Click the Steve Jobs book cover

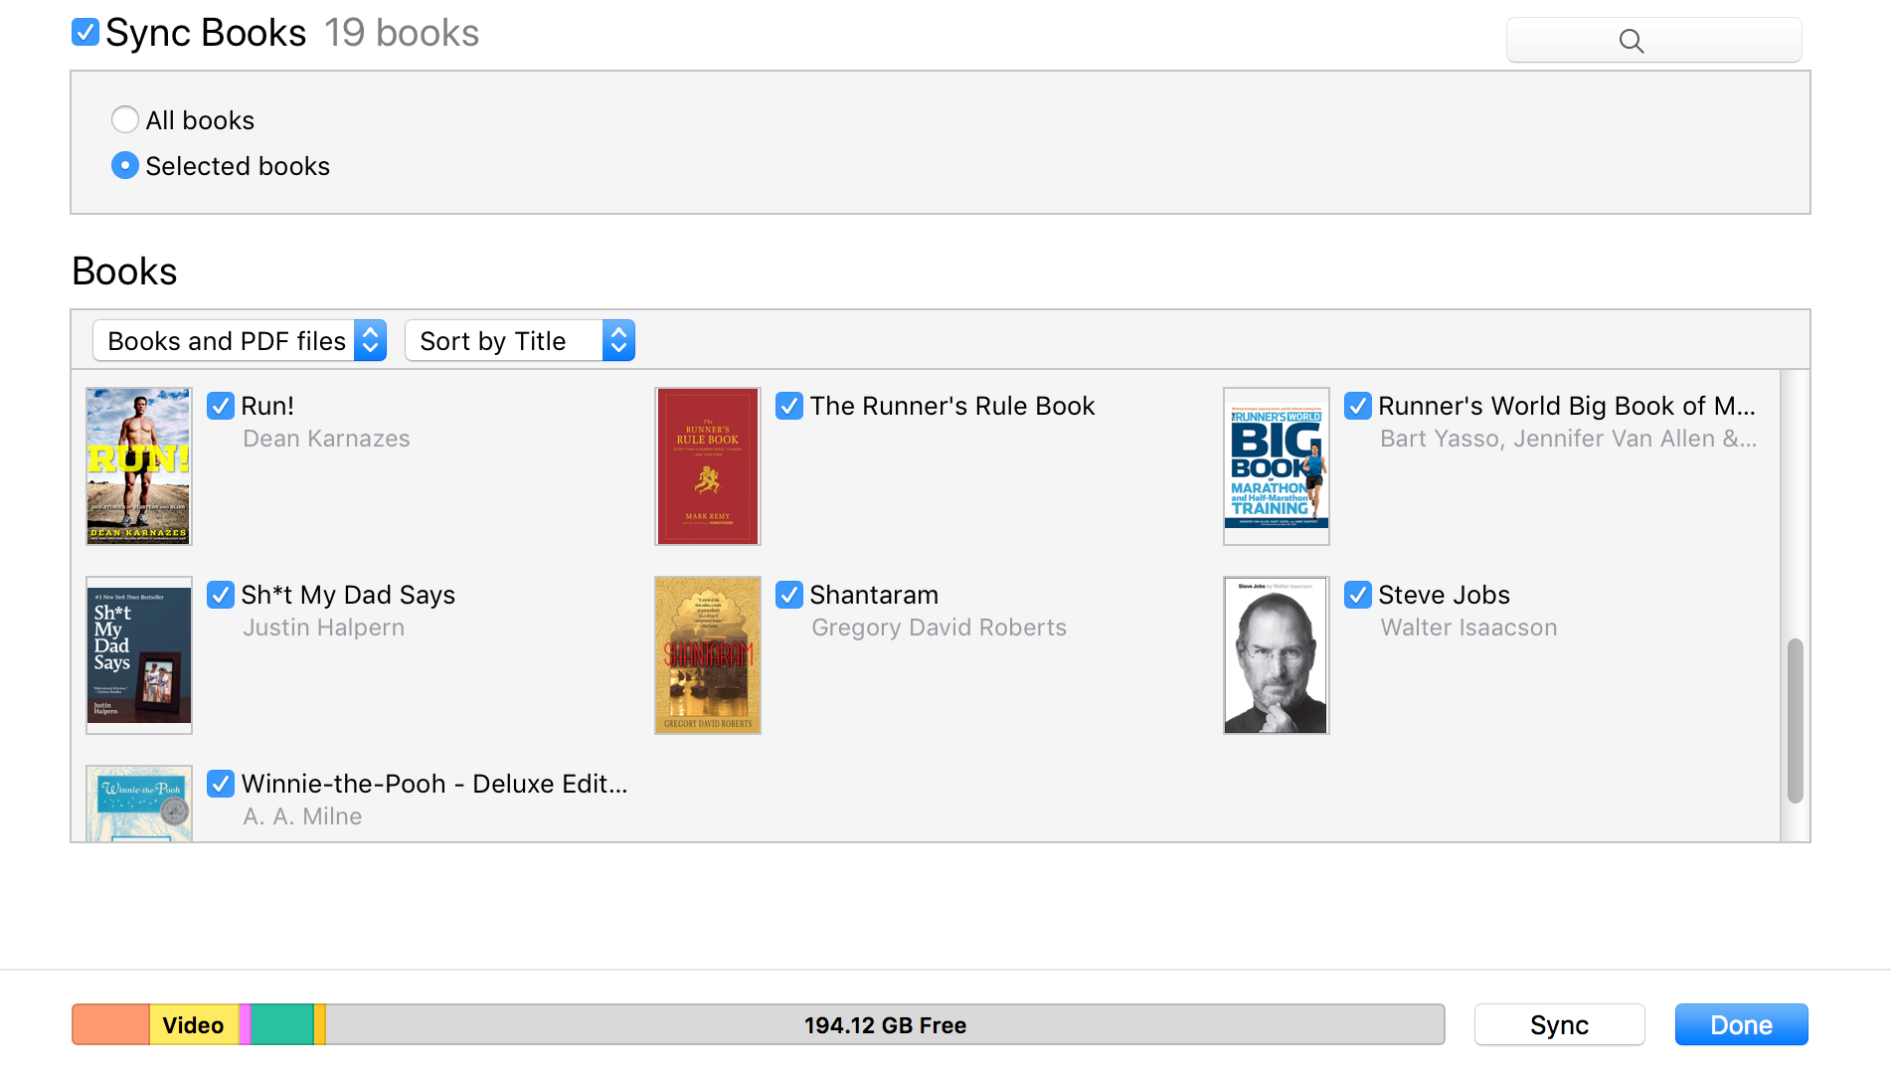click(1275, 654)
